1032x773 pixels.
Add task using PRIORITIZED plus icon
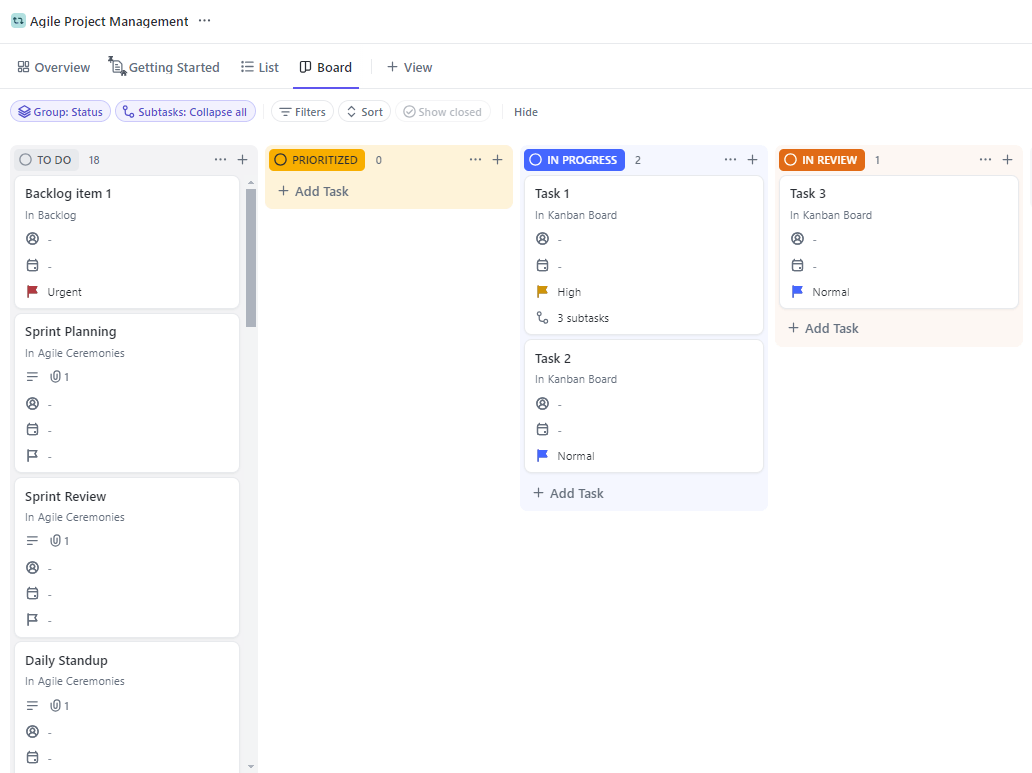pos(498,160)
